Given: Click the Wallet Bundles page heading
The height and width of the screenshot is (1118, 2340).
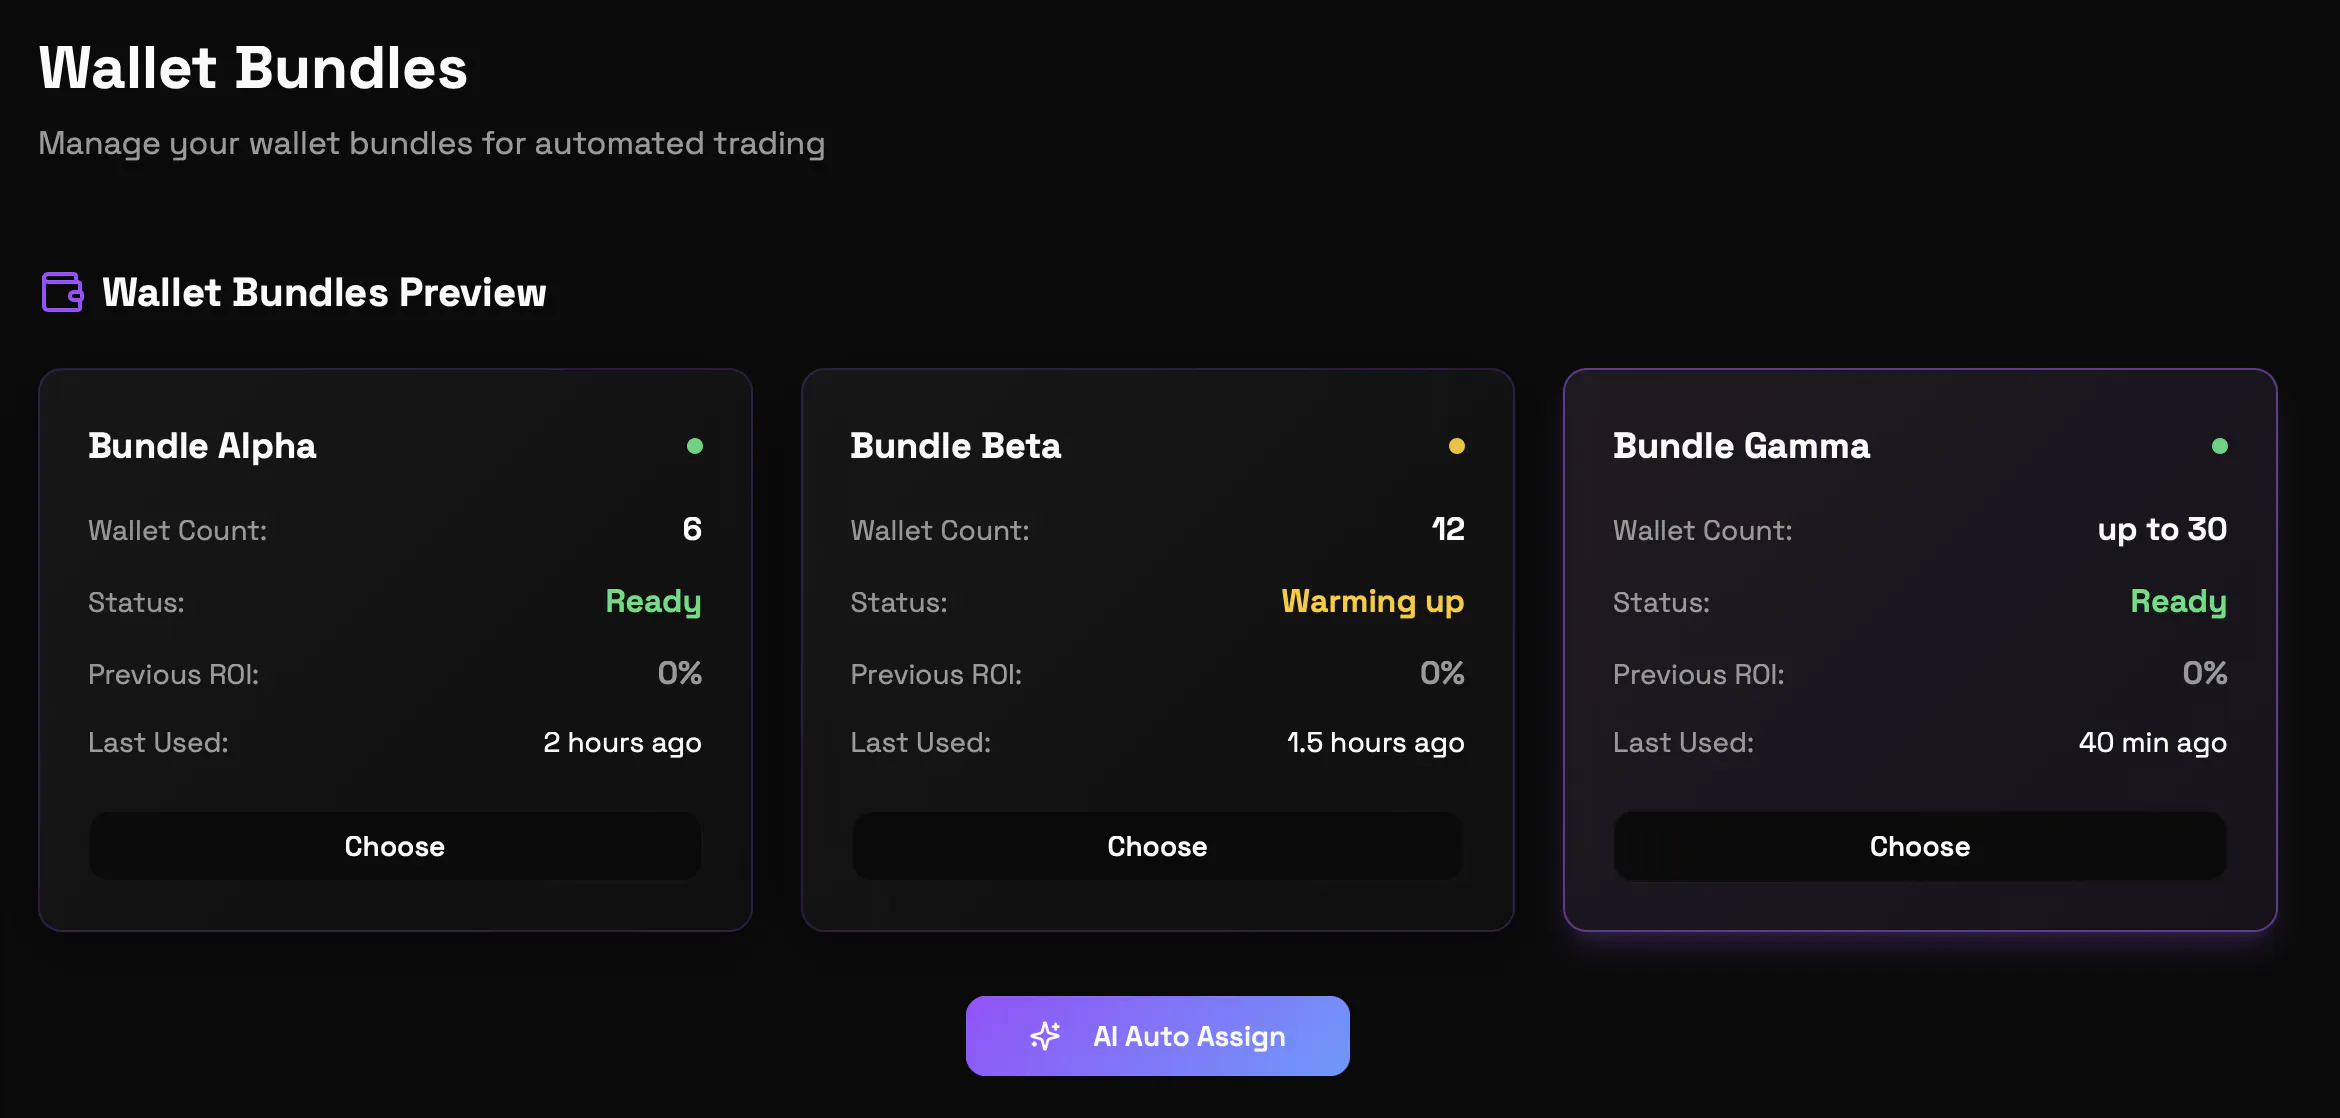Looking at the screenshot, I should (253, 68).
